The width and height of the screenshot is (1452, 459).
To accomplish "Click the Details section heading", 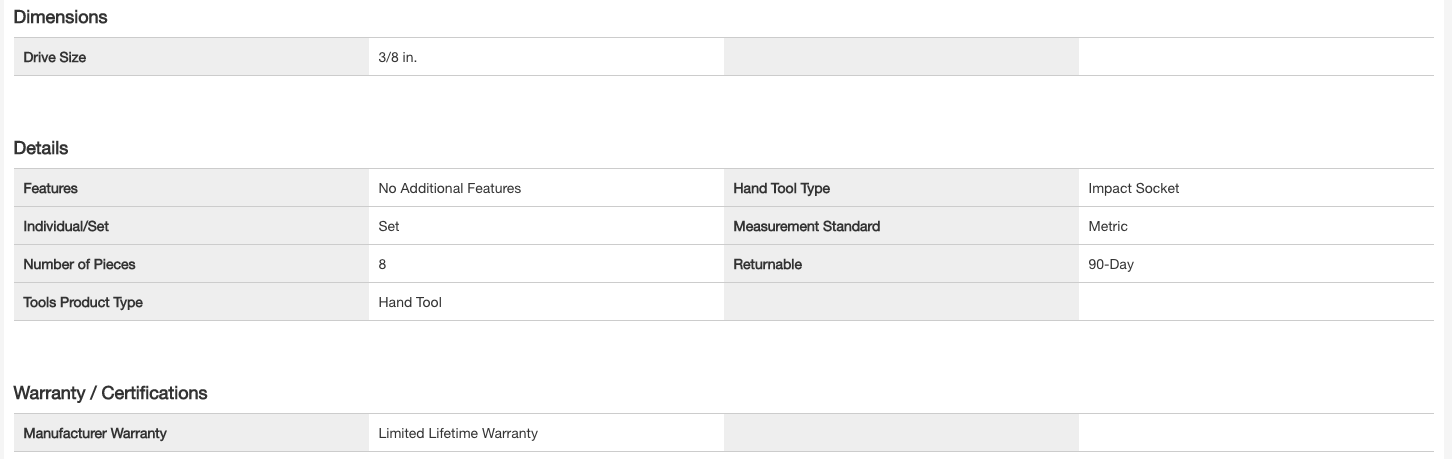I will pyautogui.click(x=41, y=148).
